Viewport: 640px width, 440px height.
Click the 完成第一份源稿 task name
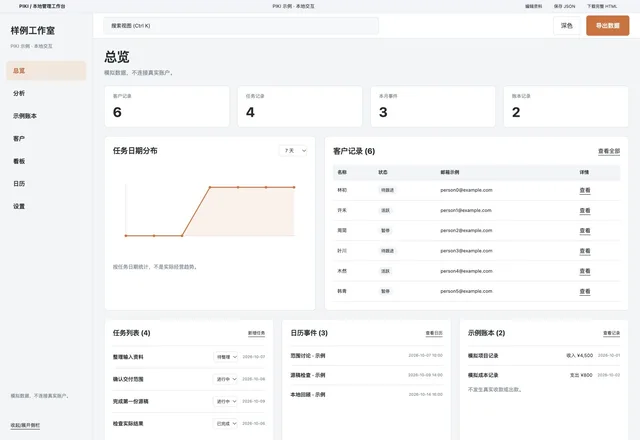(x=131, y=402)
